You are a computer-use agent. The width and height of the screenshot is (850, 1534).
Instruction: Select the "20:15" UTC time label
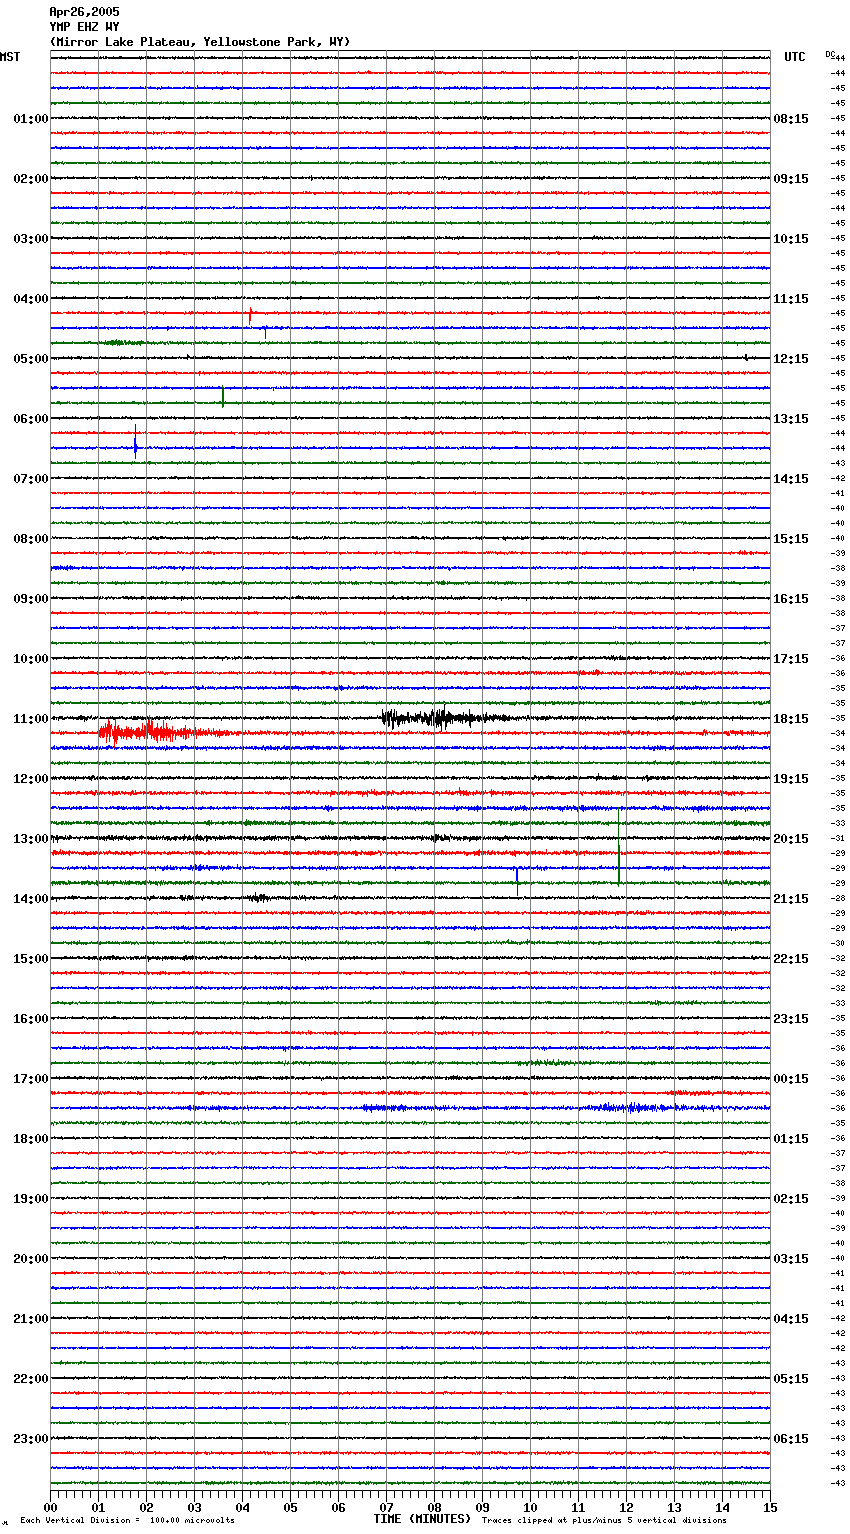coord(791,839)
